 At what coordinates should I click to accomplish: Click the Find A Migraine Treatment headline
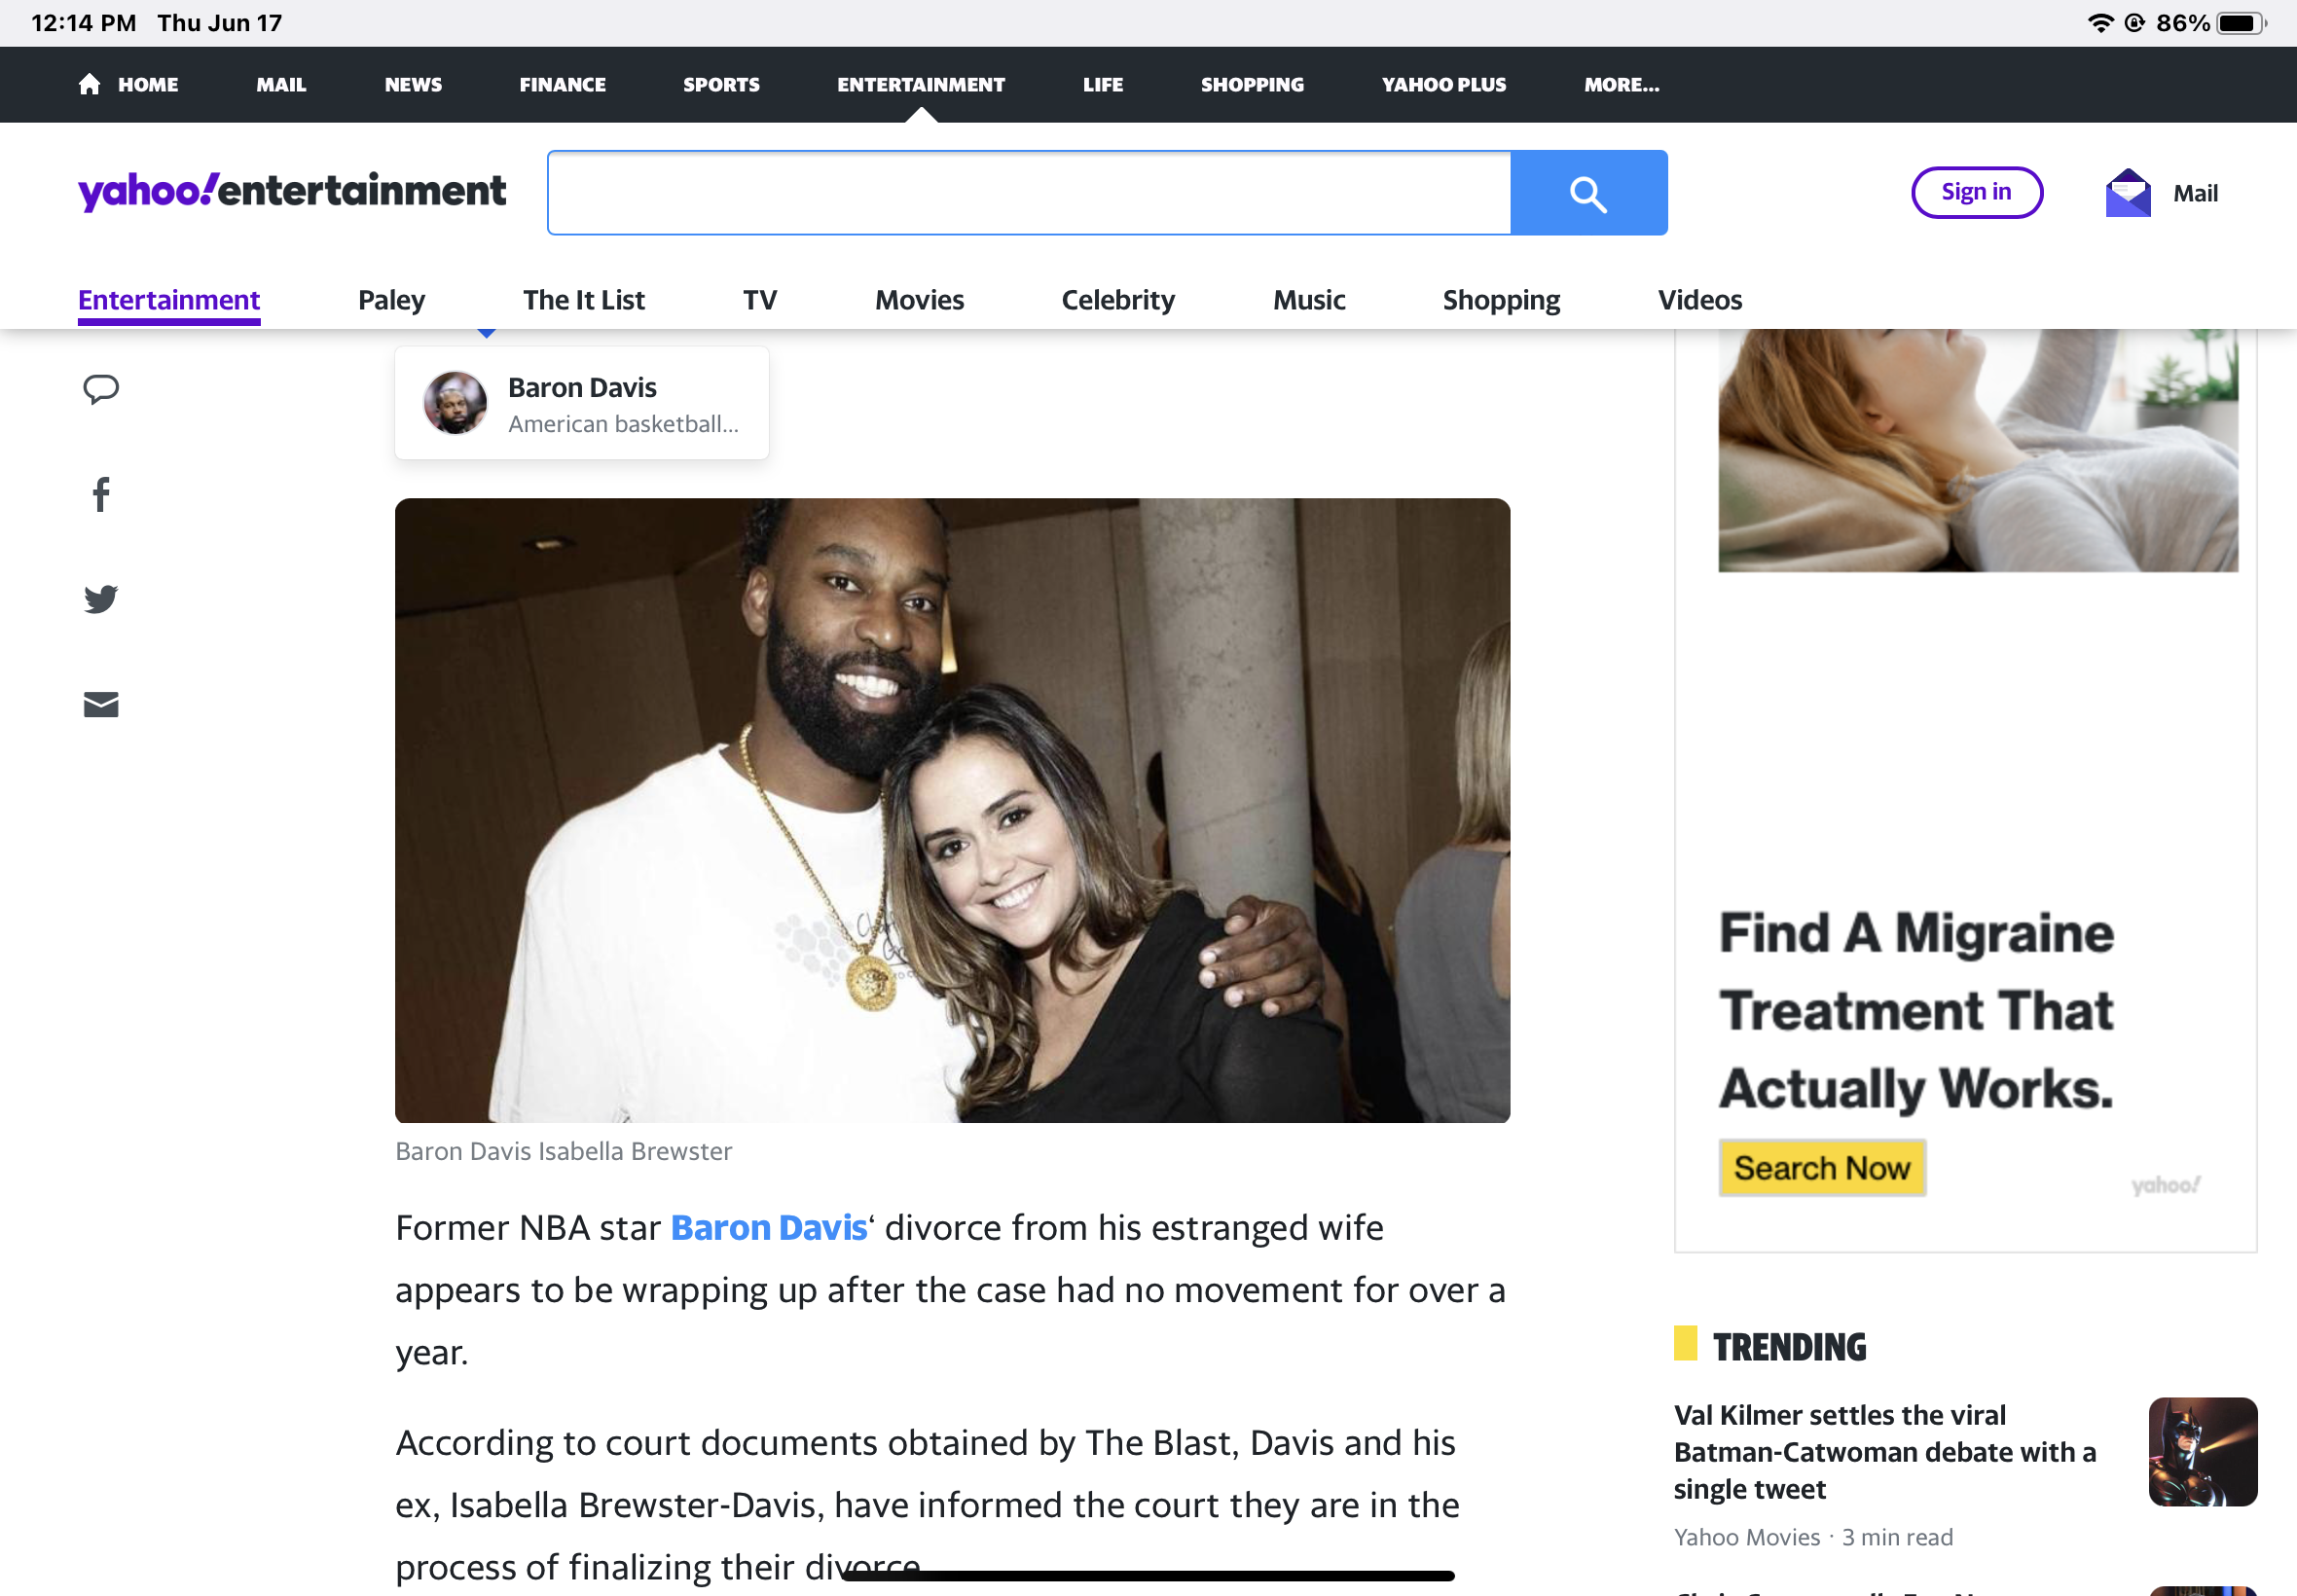pos(1916,1010)
